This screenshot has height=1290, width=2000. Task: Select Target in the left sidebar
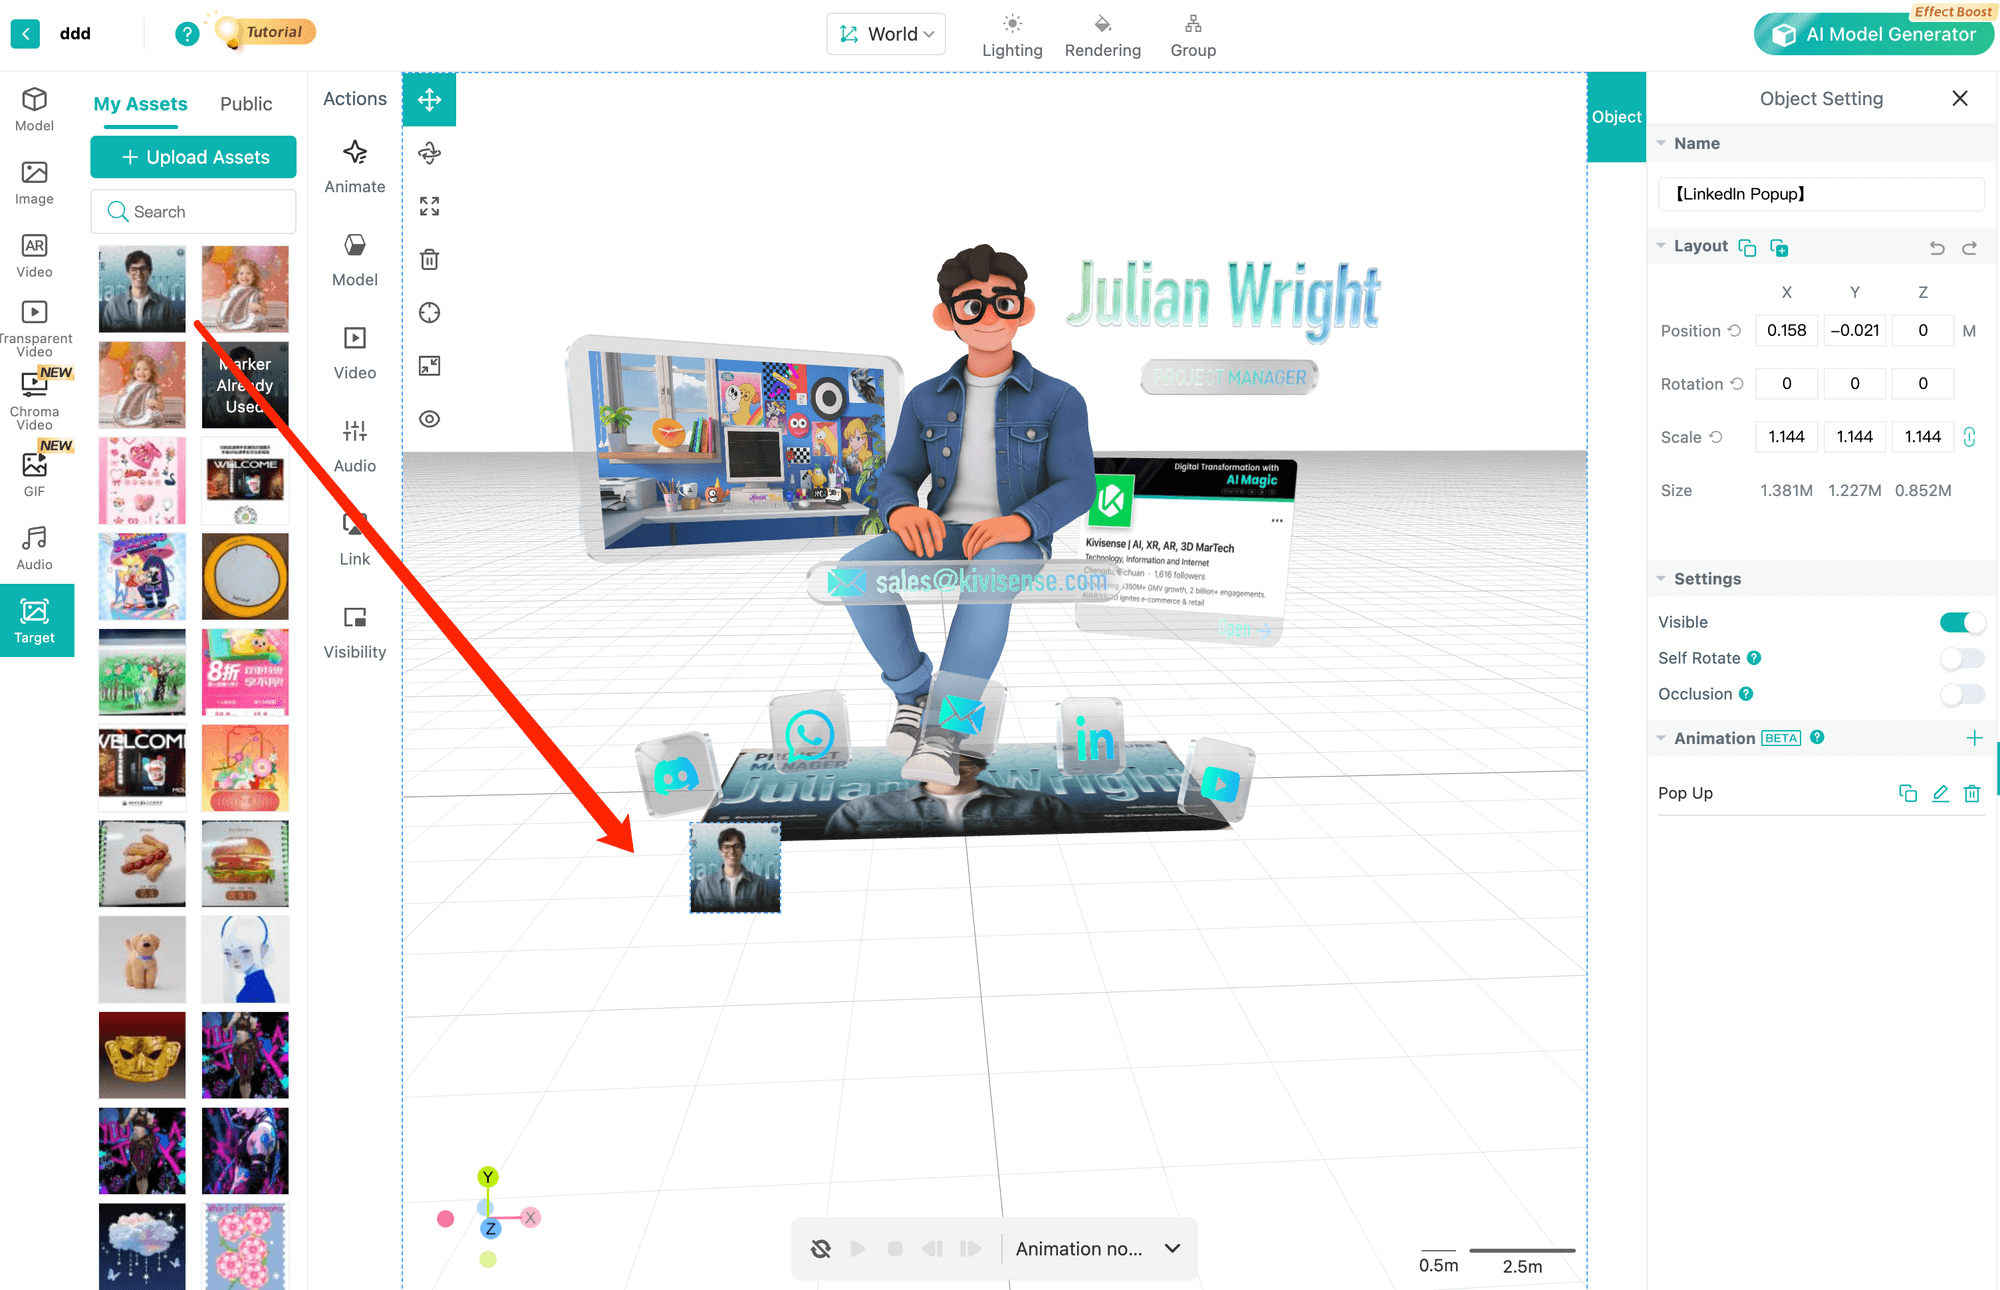36,620
